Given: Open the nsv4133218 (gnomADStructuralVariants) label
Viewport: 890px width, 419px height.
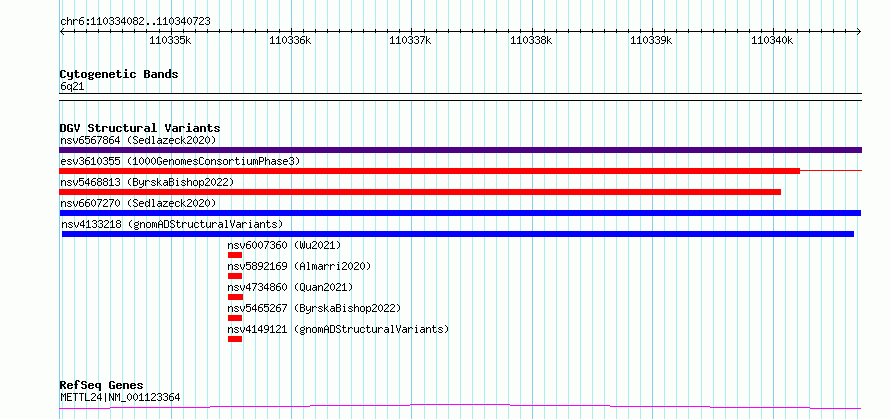Looking at the screenshot, I should pyautogui.click(x=172, y=224).
